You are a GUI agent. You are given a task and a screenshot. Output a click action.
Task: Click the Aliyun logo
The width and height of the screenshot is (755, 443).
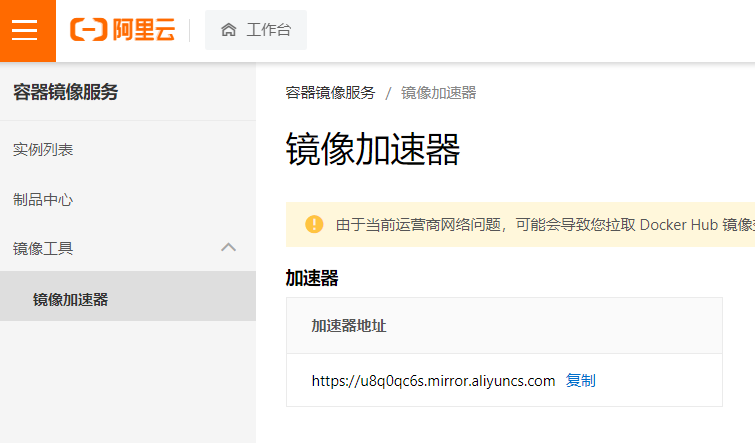(x=122, y=30)
